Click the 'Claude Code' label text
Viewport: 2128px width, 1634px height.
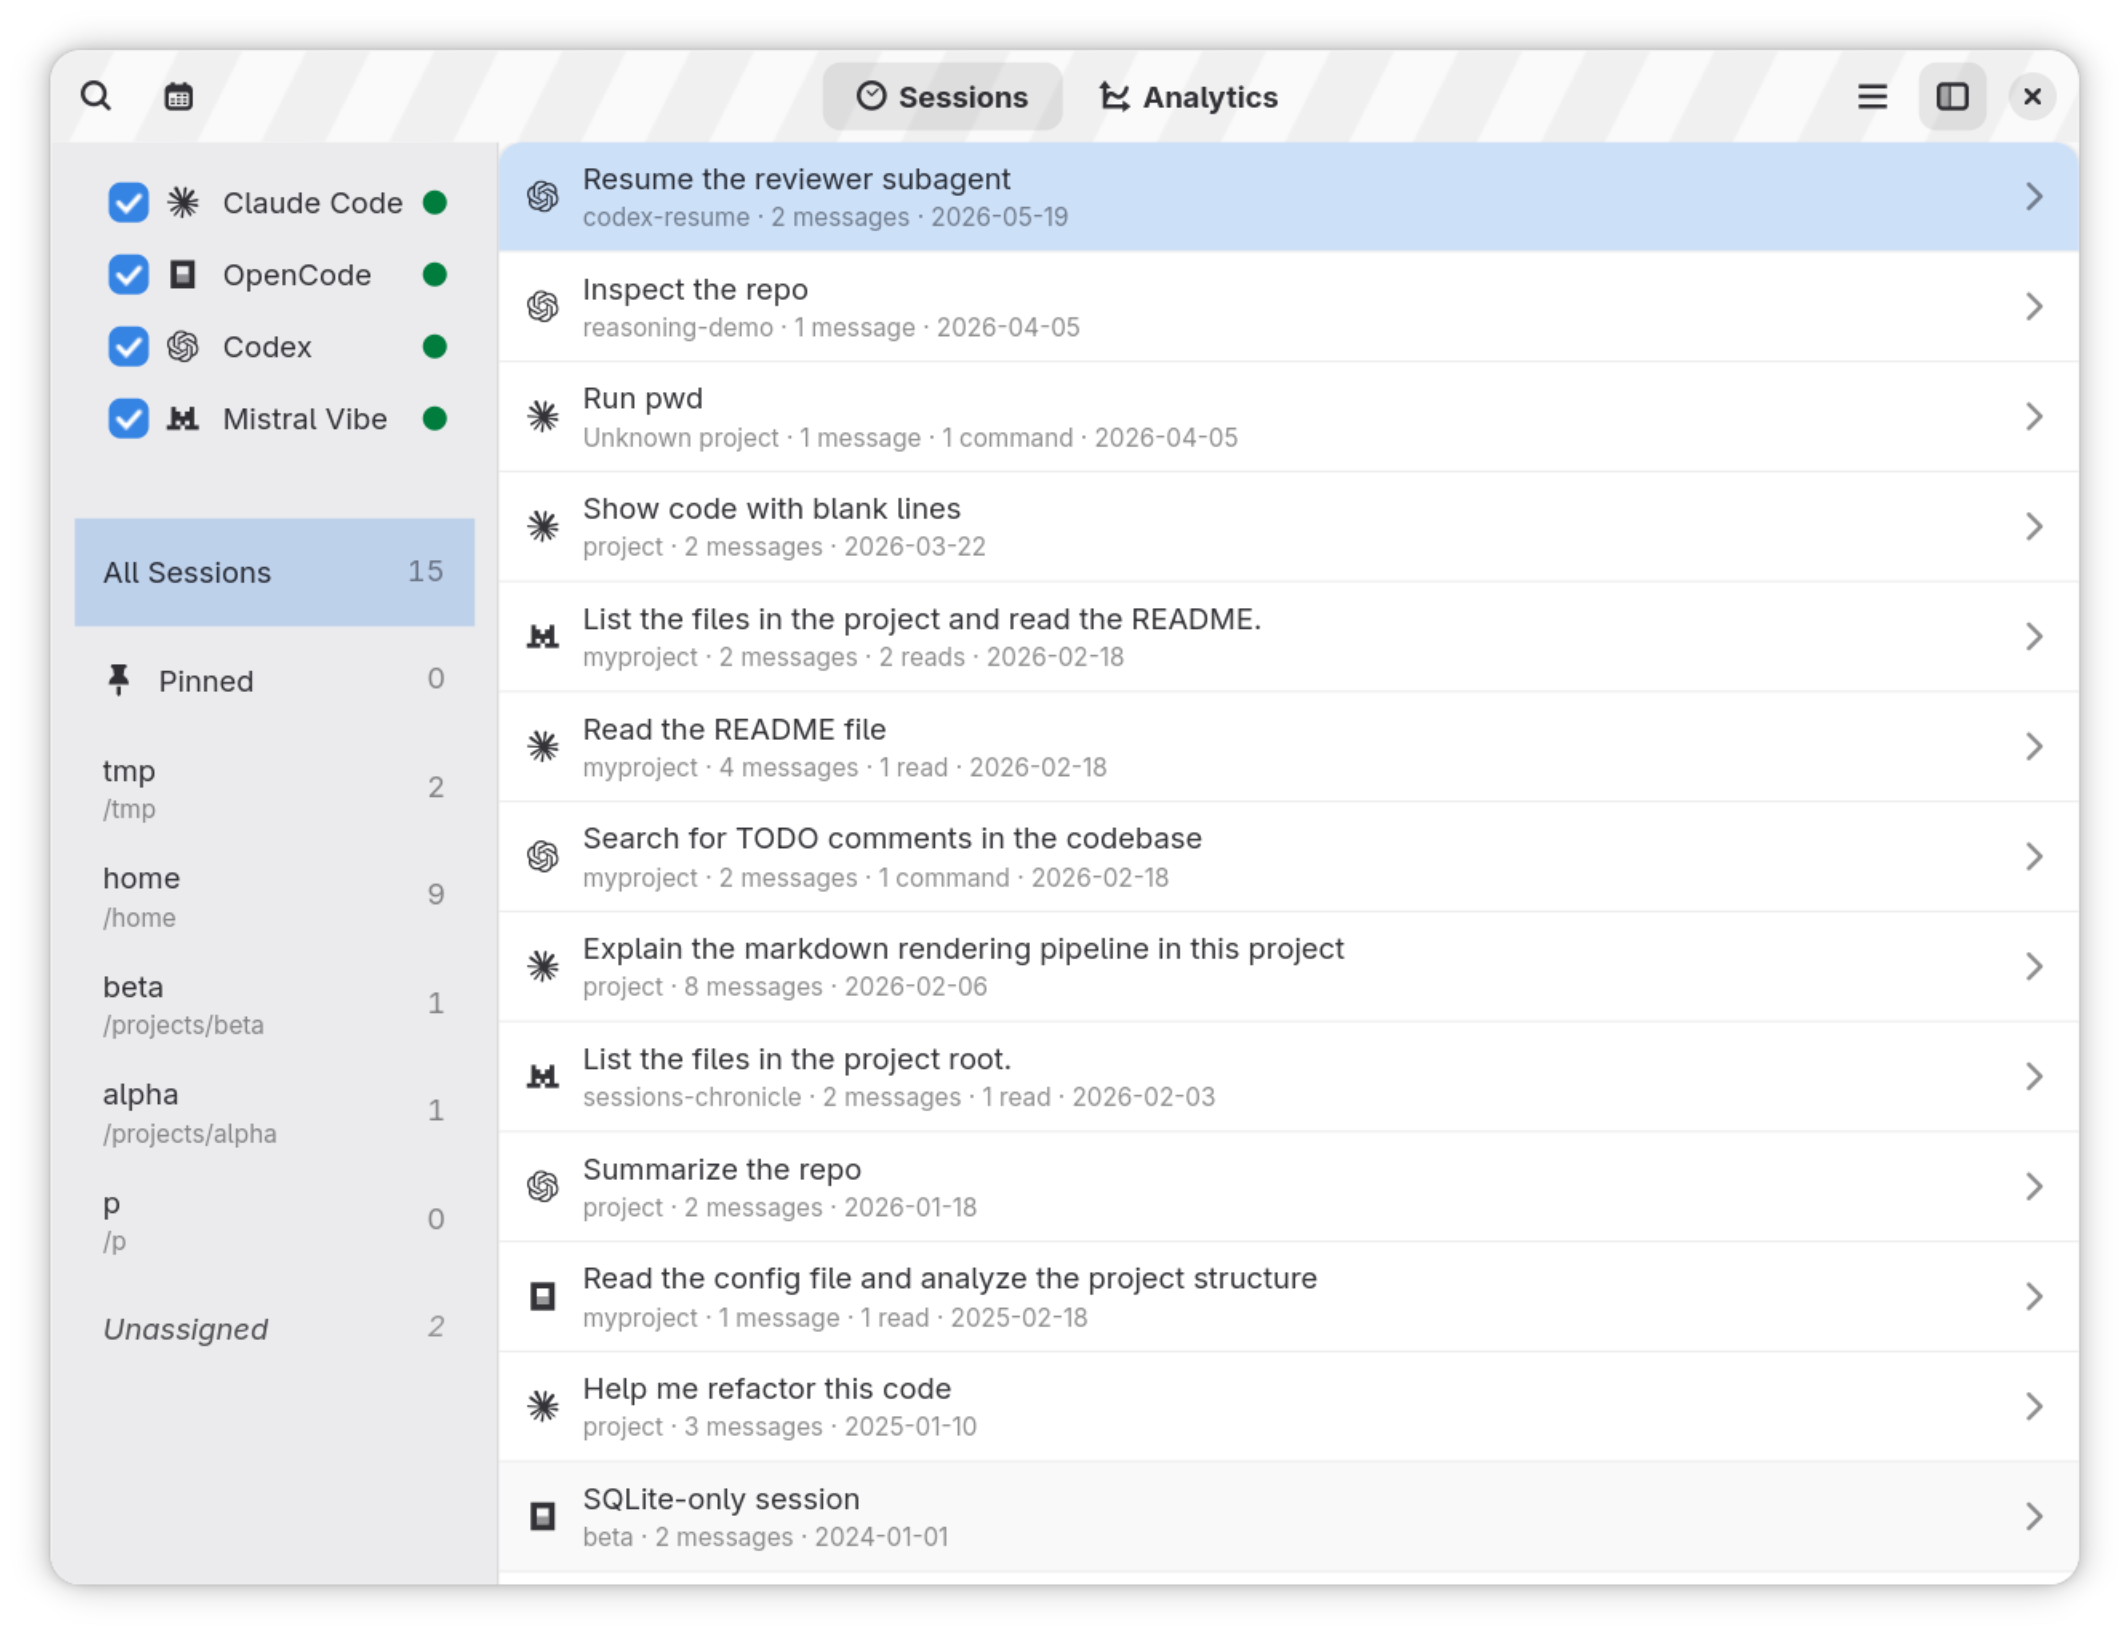(312, 203)
